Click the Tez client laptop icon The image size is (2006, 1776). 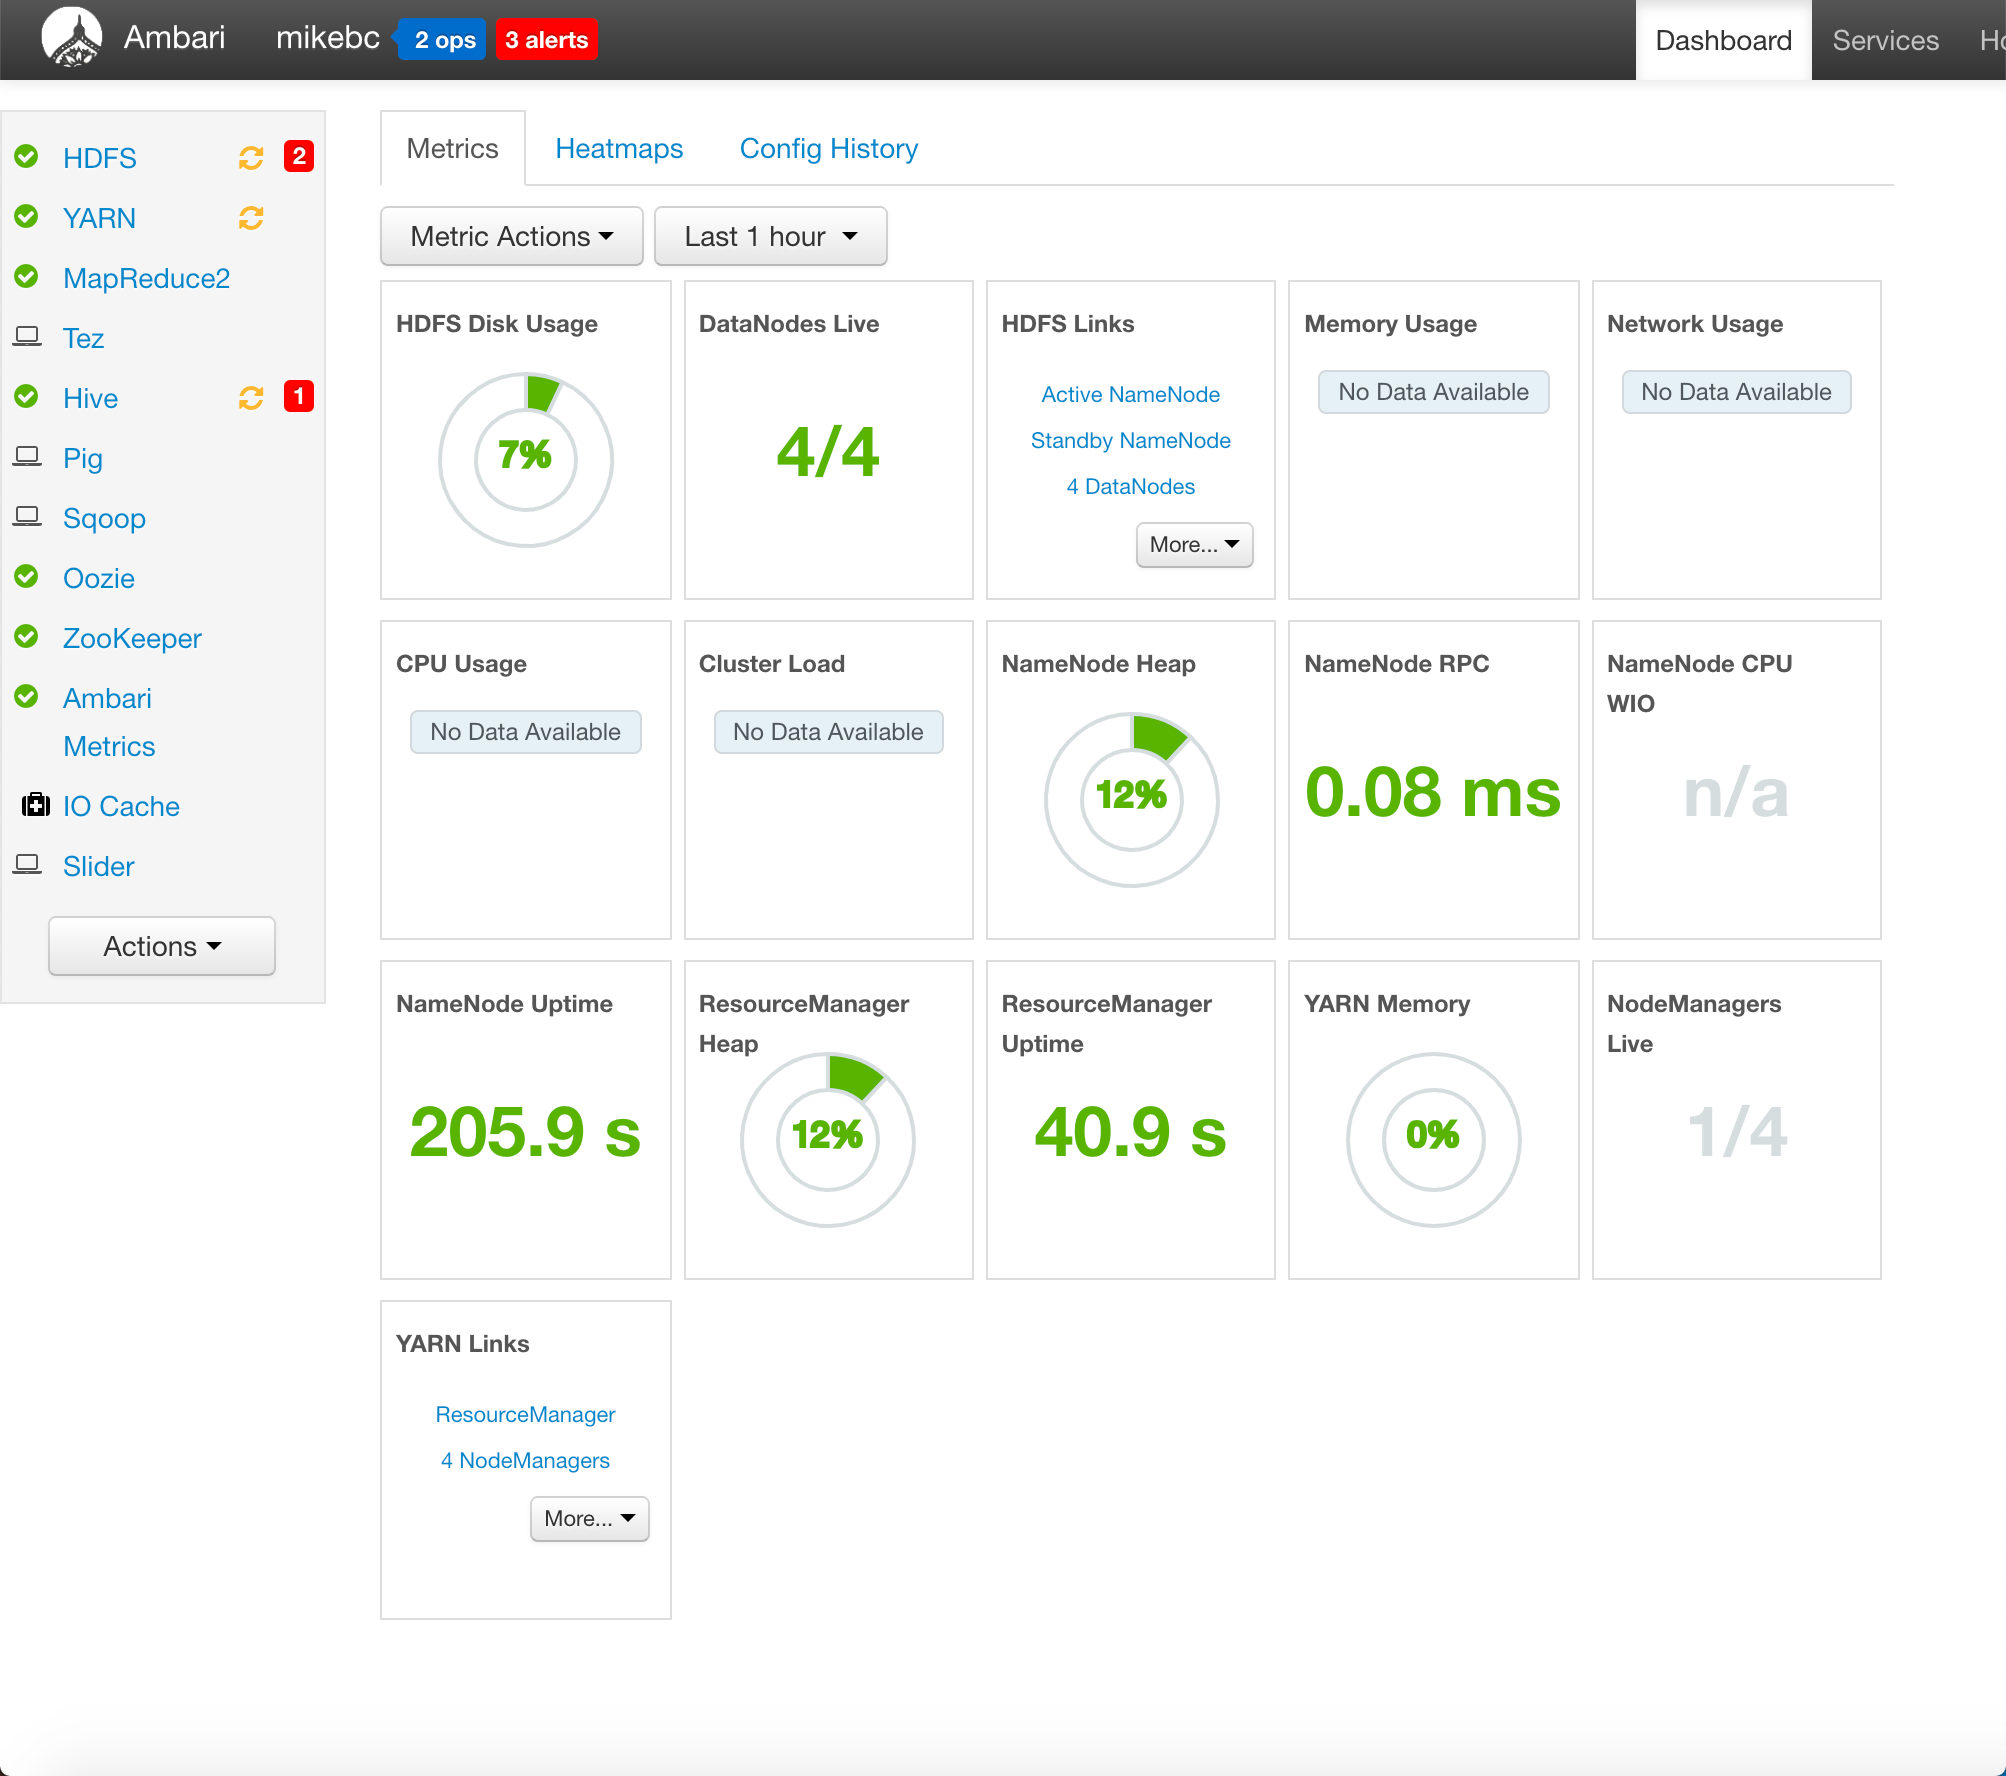coord(27,337)
